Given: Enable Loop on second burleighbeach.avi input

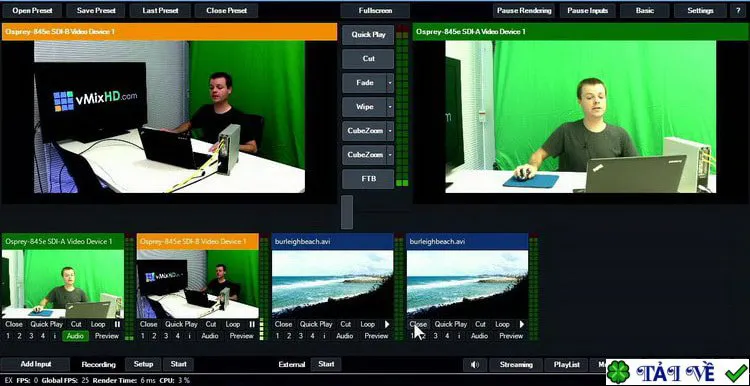Looking at the screenshot, I should pos(503,324).
